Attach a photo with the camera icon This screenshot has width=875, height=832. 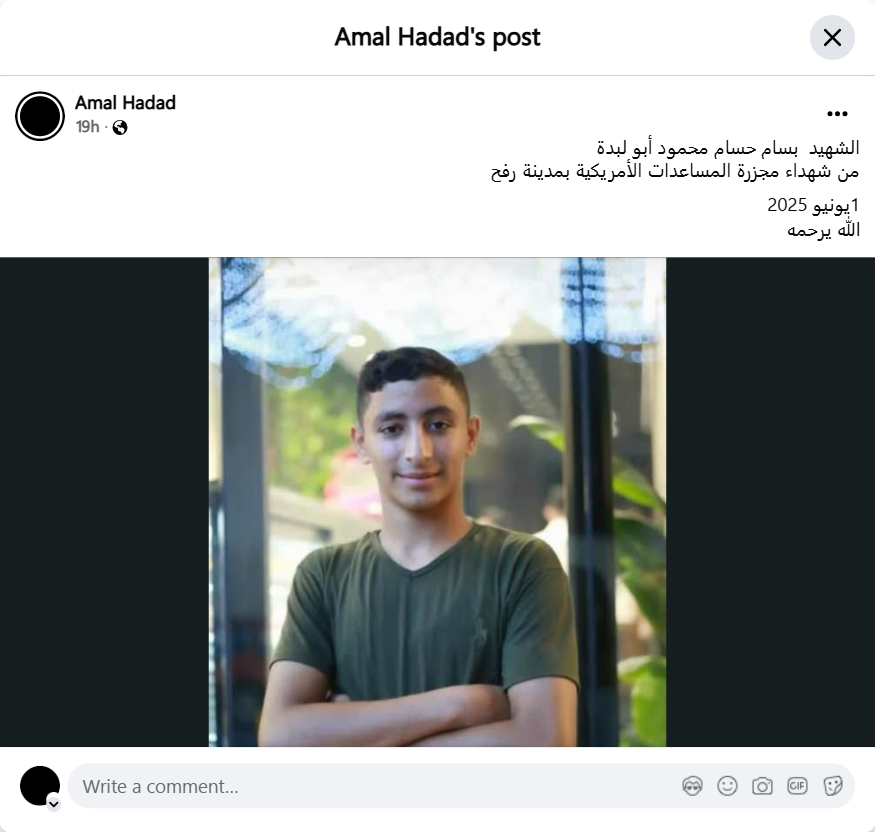pos(762,786)
